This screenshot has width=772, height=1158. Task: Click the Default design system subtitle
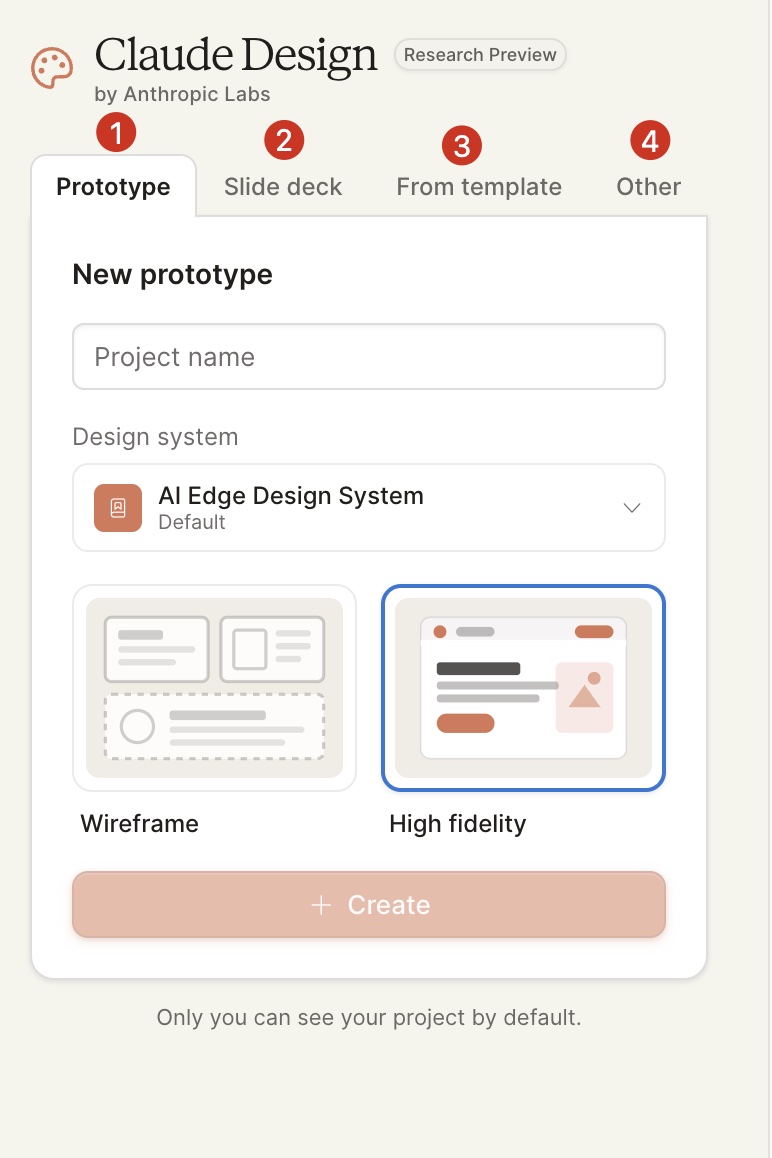pos(192,522)
